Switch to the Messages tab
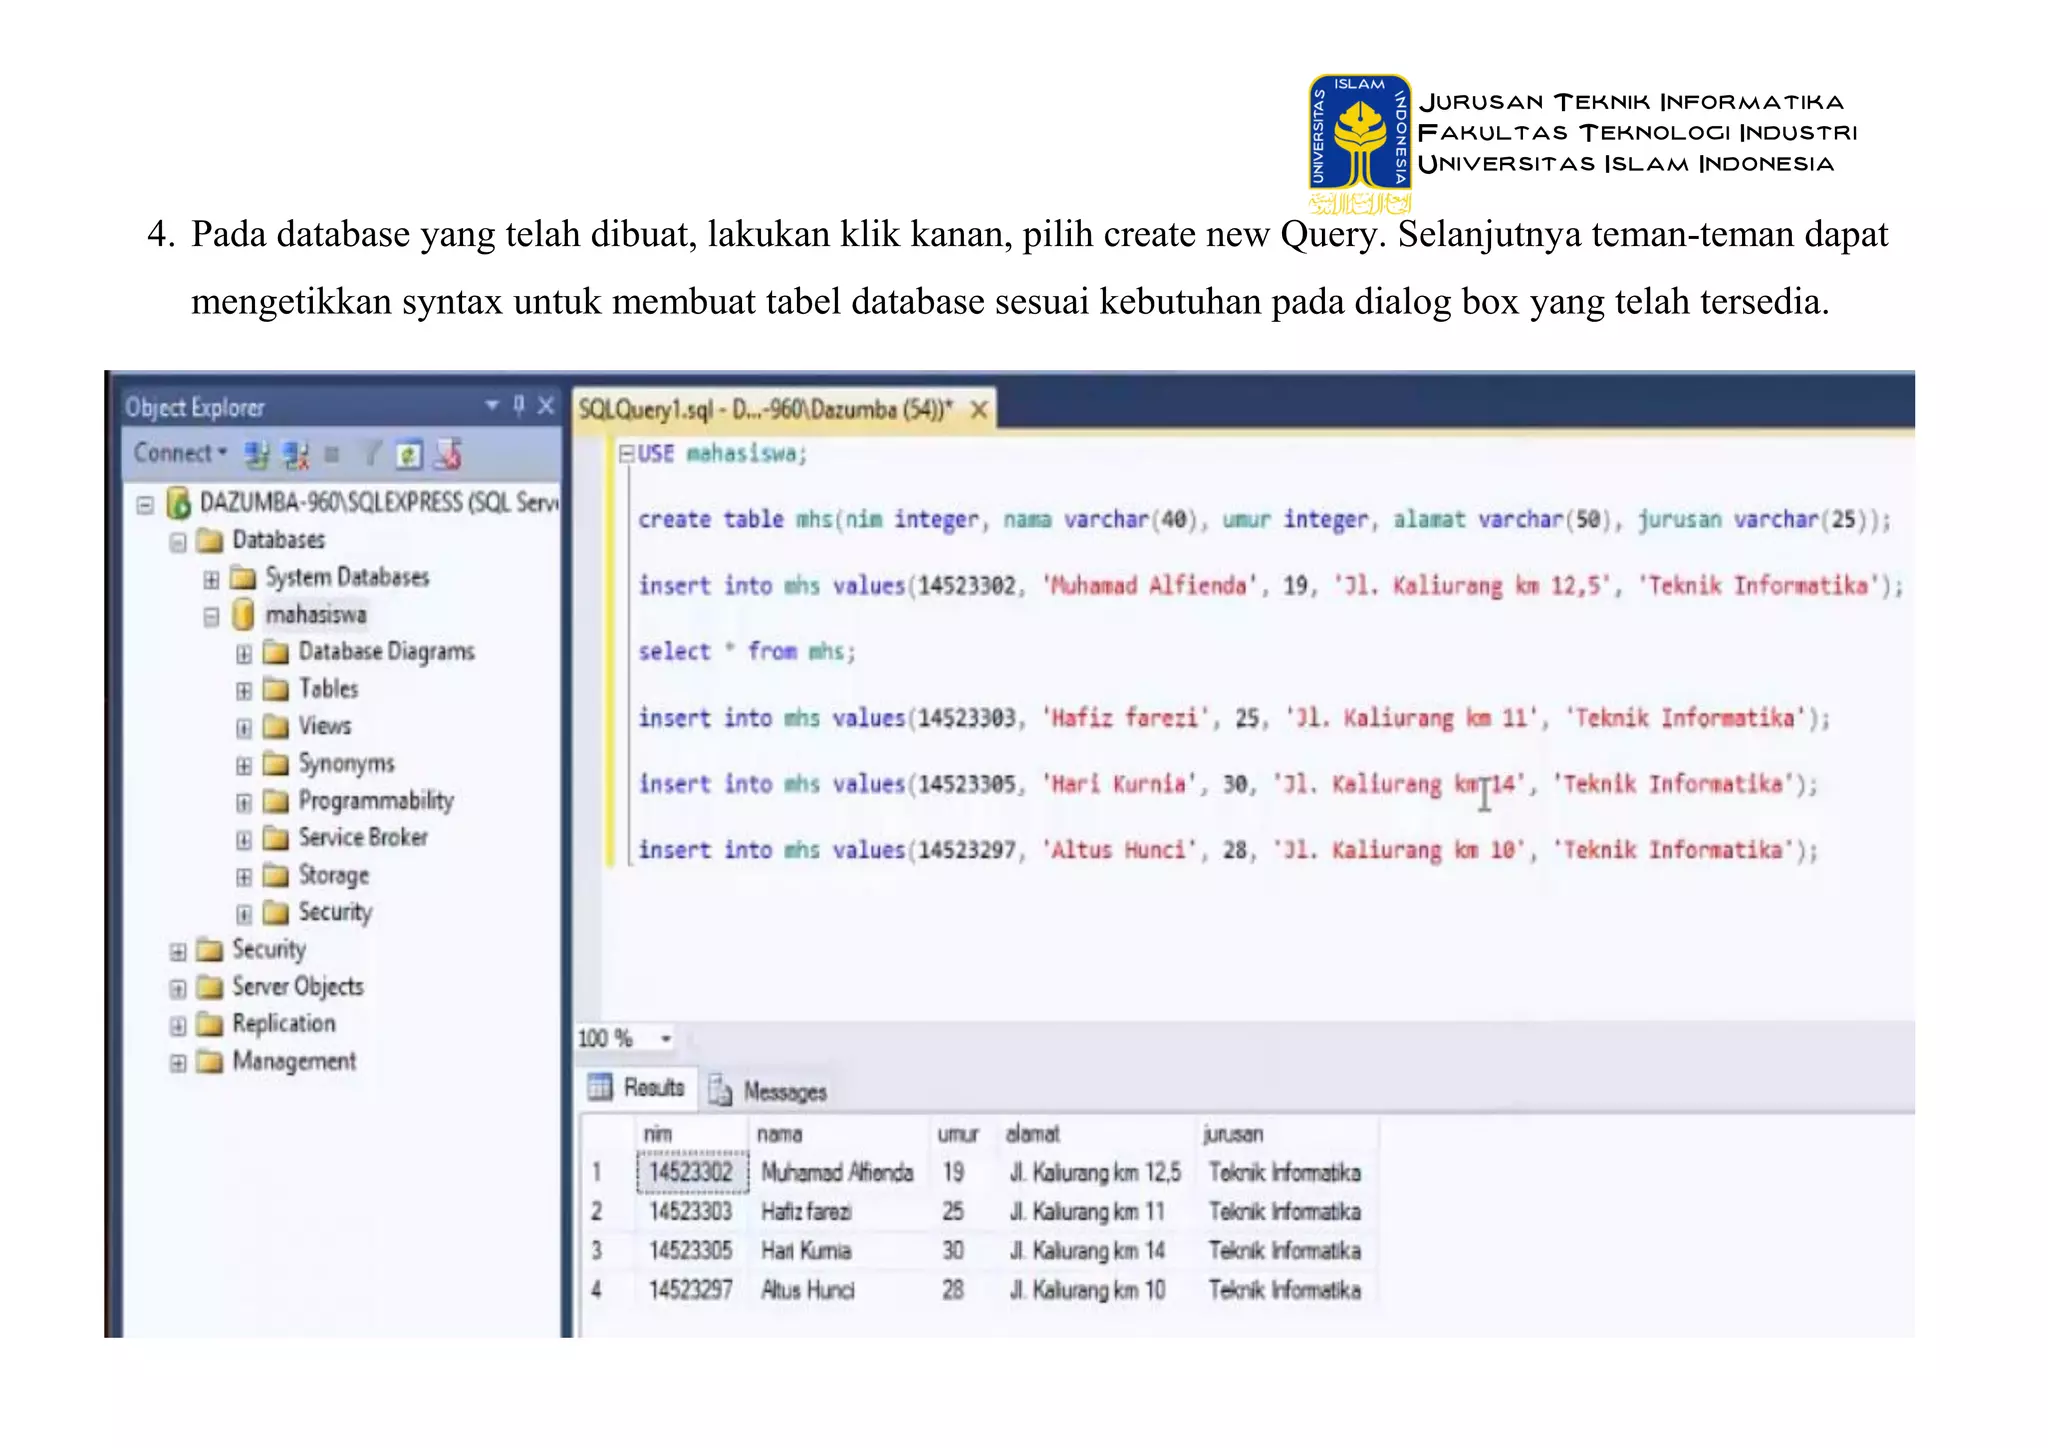This screenshot has height=1448, width=2048. point(768,1092)
